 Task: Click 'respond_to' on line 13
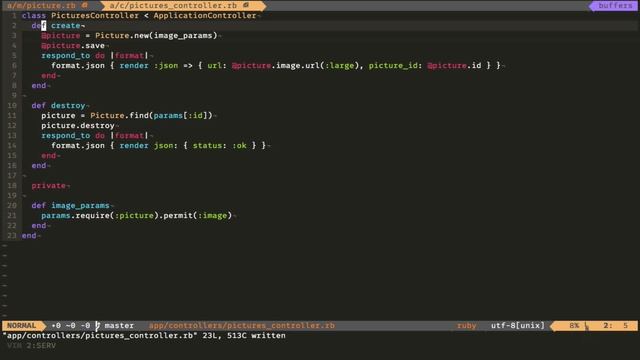pyautogui.click(x=65, y=136)
